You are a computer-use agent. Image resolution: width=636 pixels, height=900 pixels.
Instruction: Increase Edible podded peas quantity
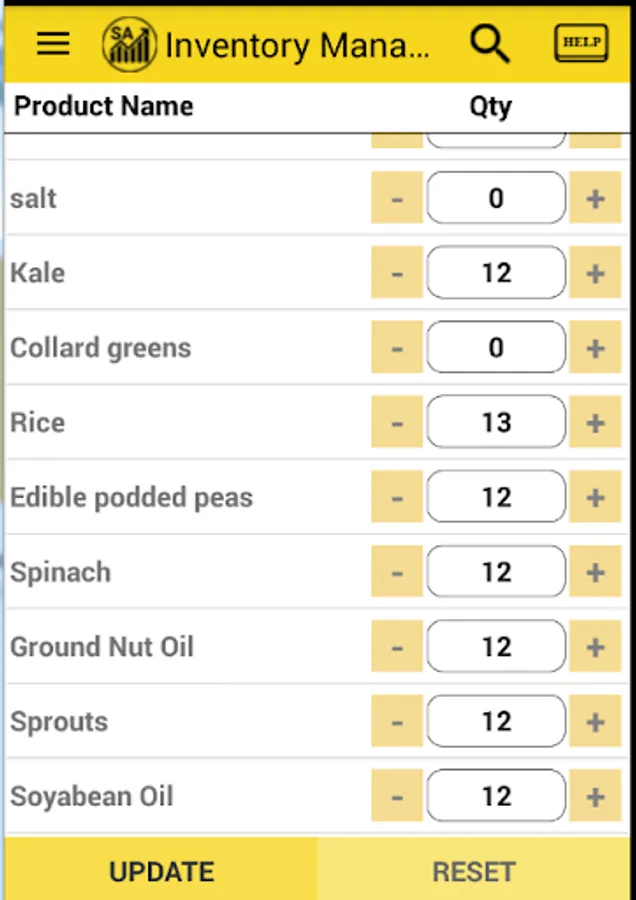595,497
